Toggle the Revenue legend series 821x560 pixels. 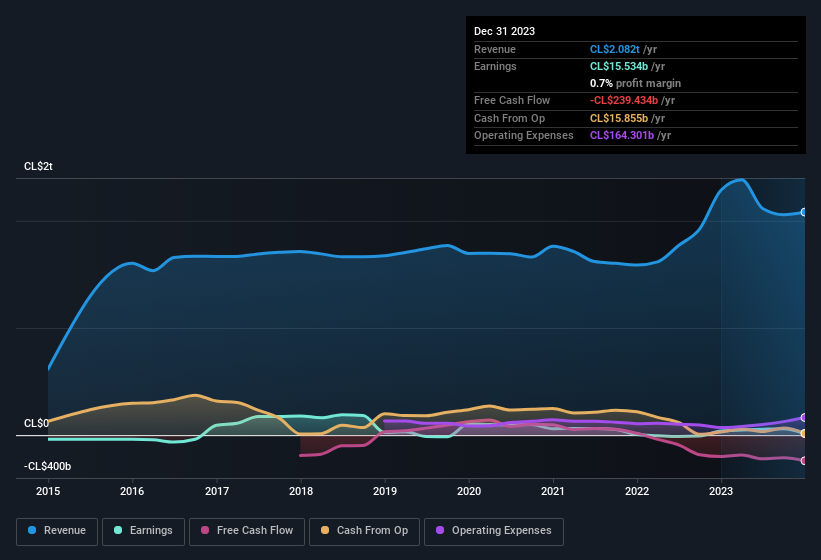point(57,531)
